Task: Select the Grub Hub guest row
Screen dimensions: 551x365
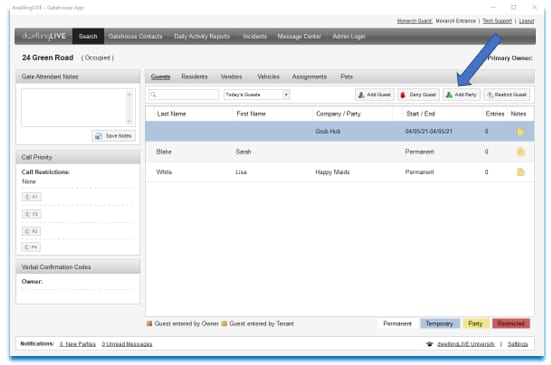Action: pyautogui.click(x=340, y=131)
